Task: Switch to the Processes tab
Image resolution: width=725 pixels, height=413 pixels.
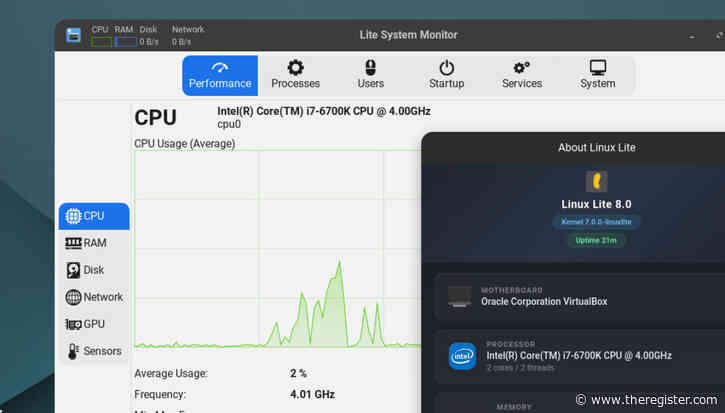Action: pyautogui.click(x=295, y=76)
